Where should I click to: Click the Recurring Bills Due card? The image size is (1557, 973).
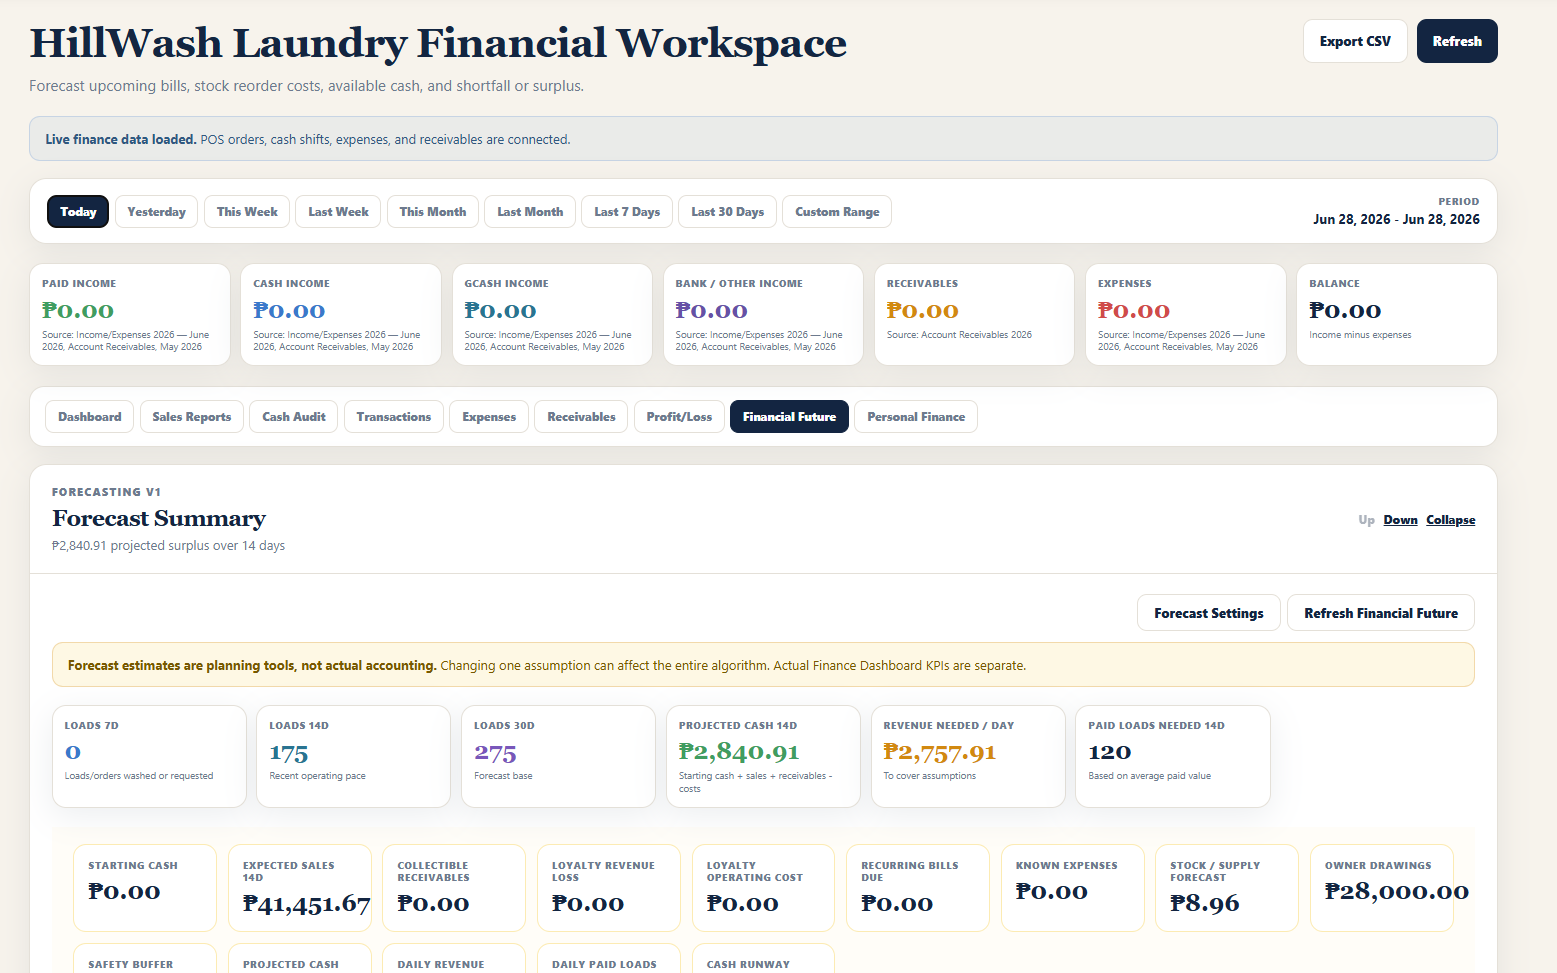(x=918, y=888)
